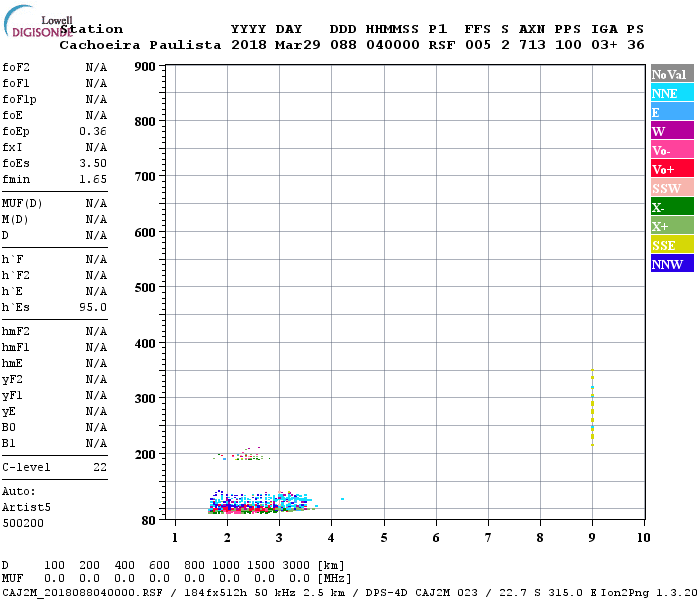Image resolution: width=700 pixels, height=600 pixels.
Task: Select the NNE cyan legend swatch
Action: coord(672,92)
